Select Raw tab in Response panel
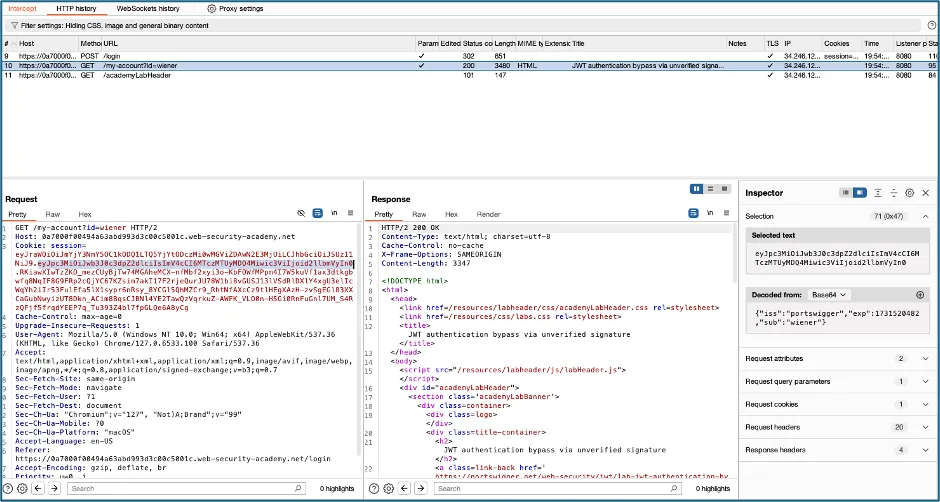 419,214
